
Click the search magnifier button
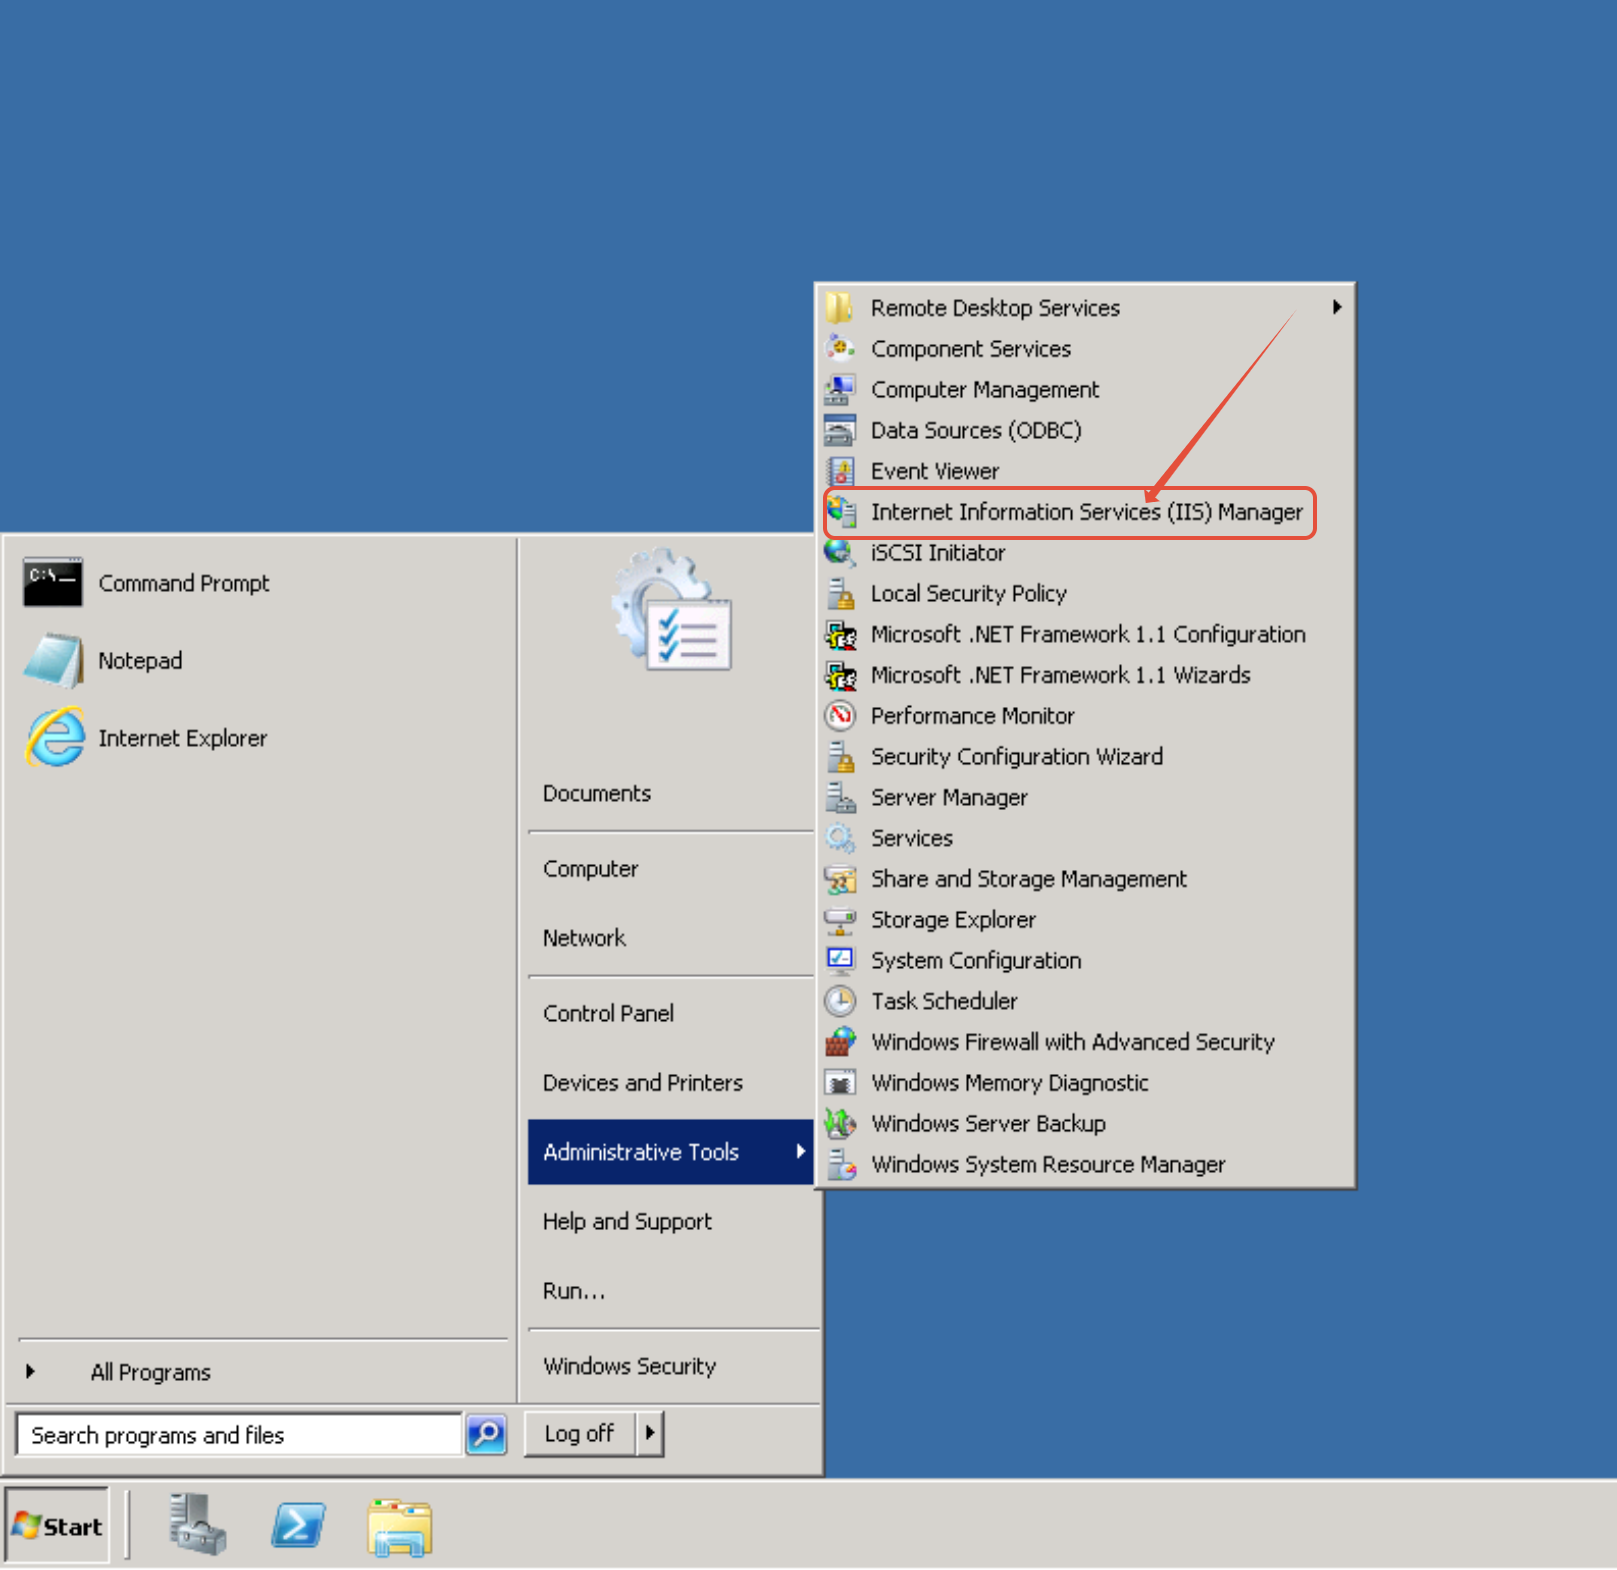[487, 1435]
